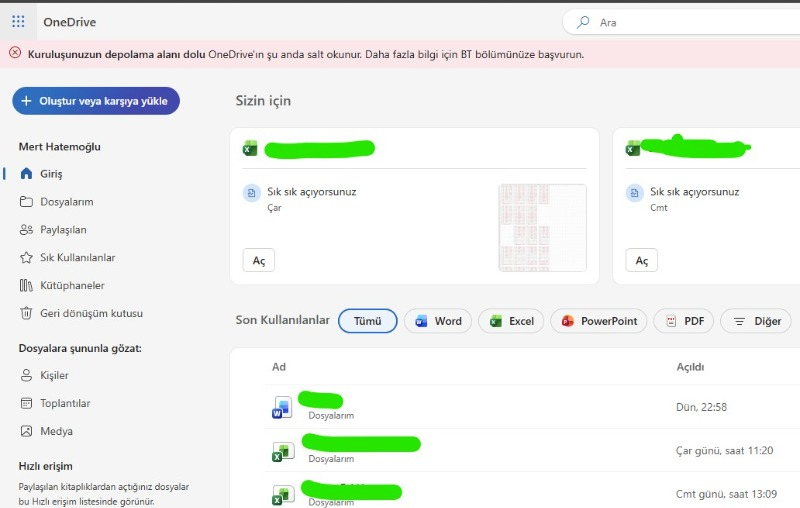Screen dimensions: 800x508
Task: Browse files by Toplantılar
Action: pyautogui.click(x=65, y=403)
